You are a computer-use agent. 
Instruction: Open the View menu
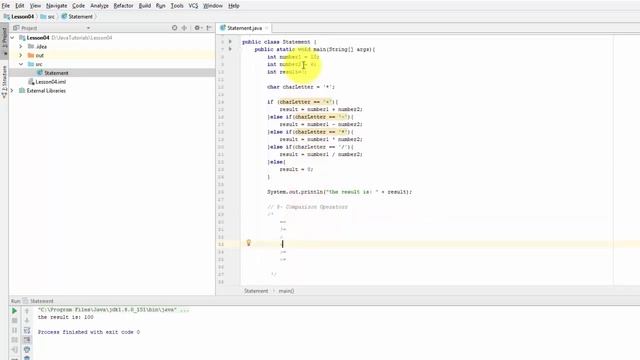(x=36, y=6)
